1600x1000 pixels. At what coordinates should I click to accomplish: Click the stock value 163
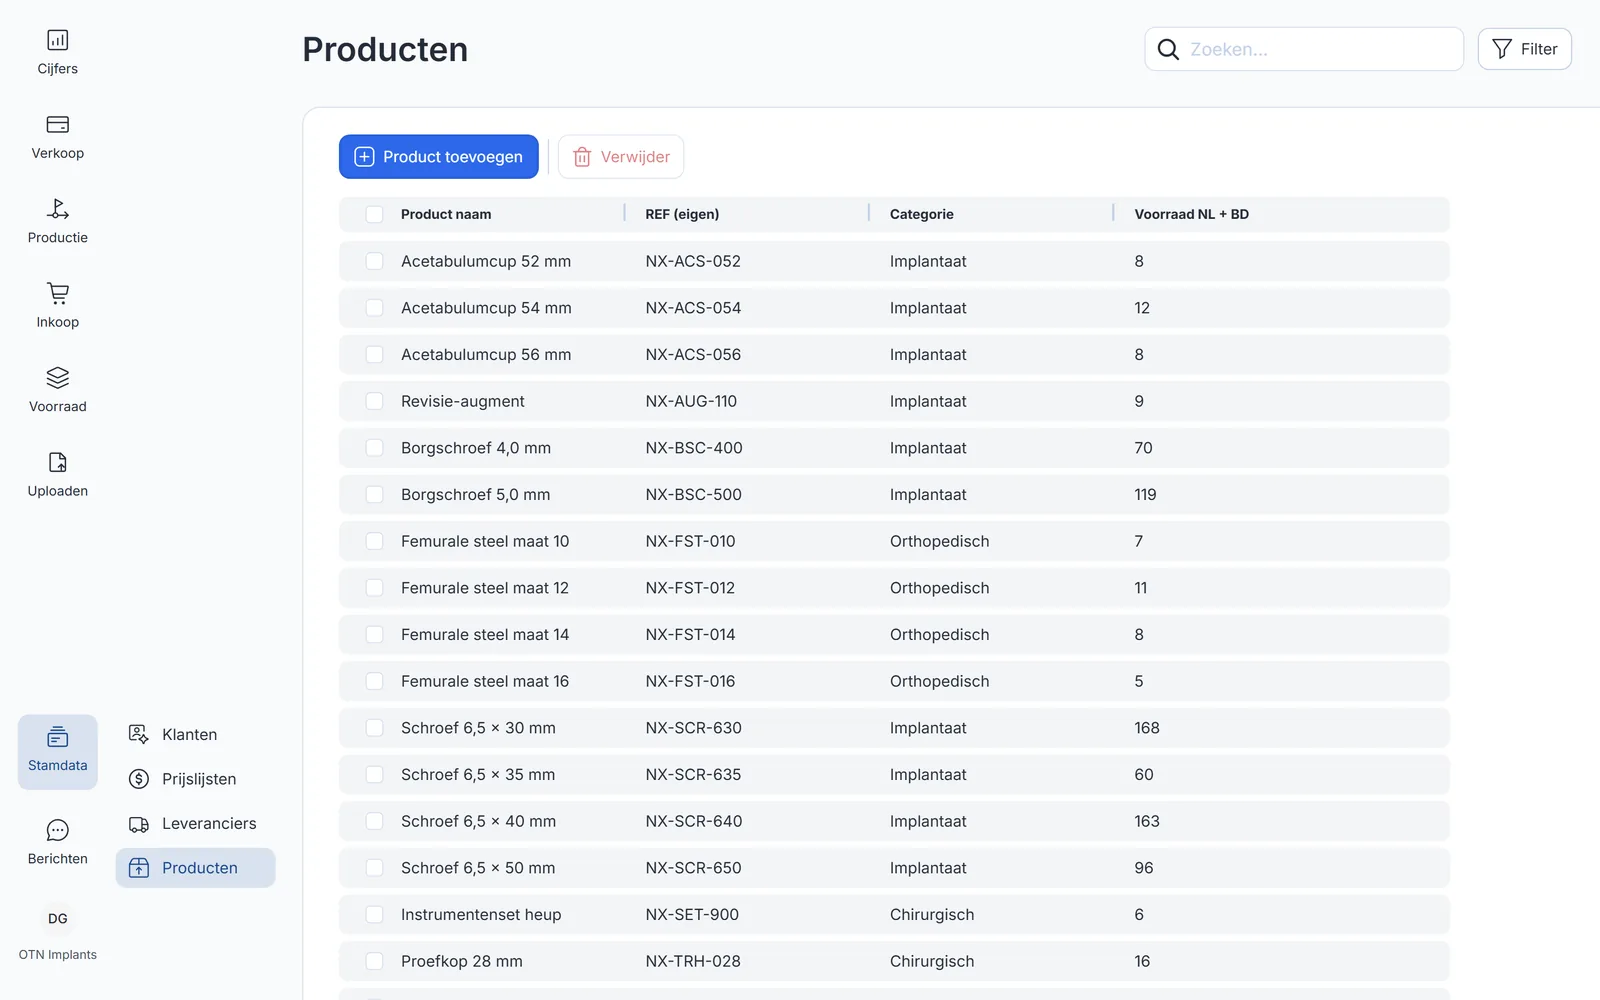[x=1147, y=821]
